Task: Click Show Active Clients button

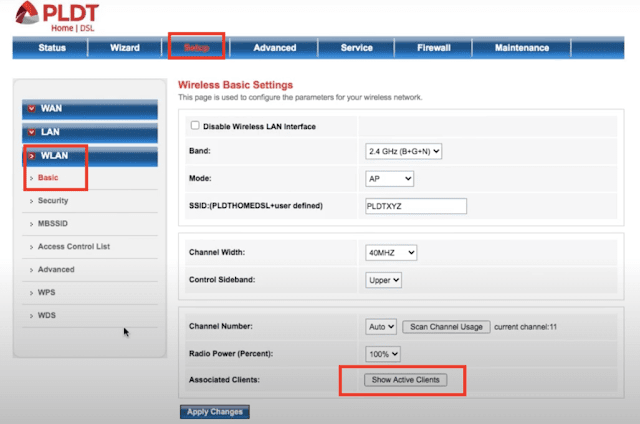Action: (405, 380)
